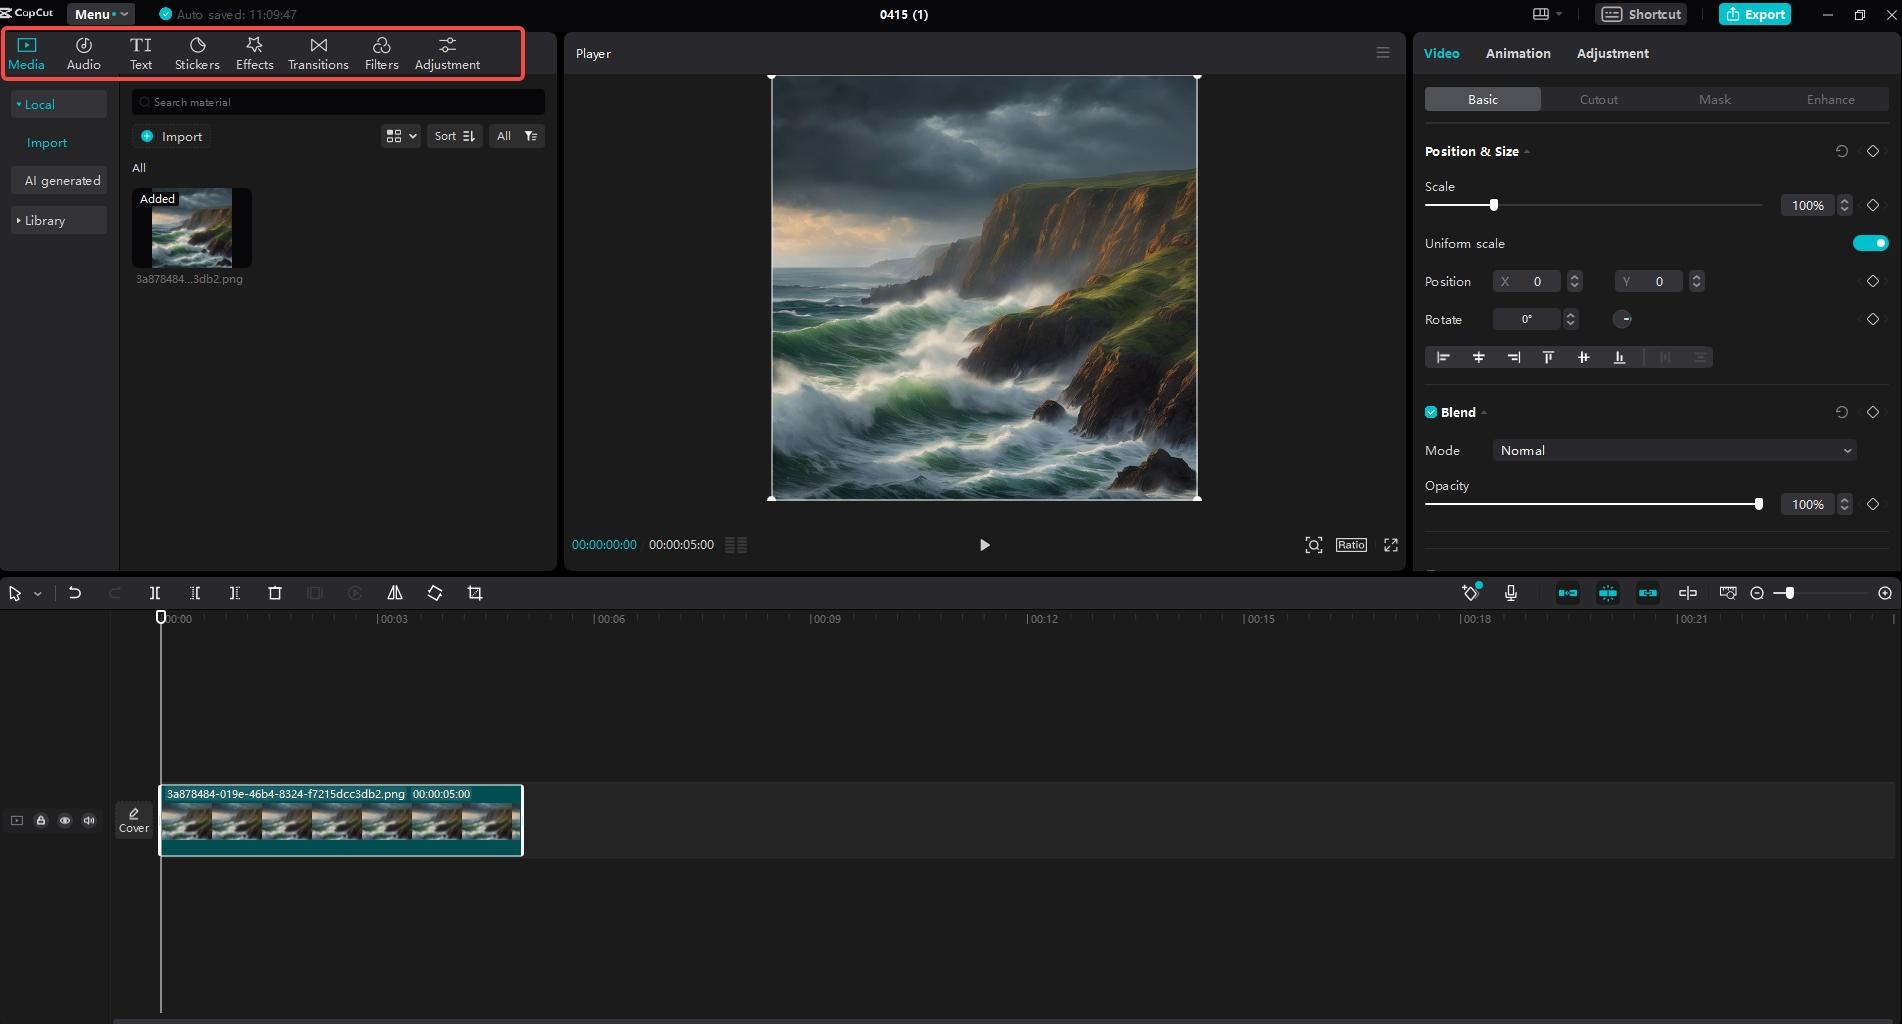Uncheck the Blend checkbox

[x=1431, y=412]
